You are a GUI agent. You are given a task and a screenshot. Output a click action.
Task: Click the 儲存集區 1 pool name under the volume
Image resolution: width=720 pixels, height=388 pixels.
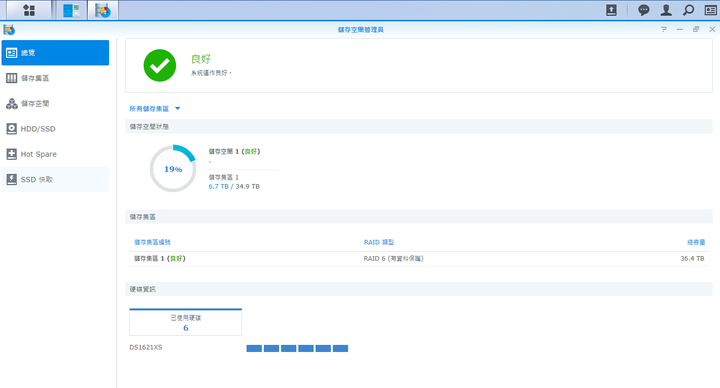point(224,177)
